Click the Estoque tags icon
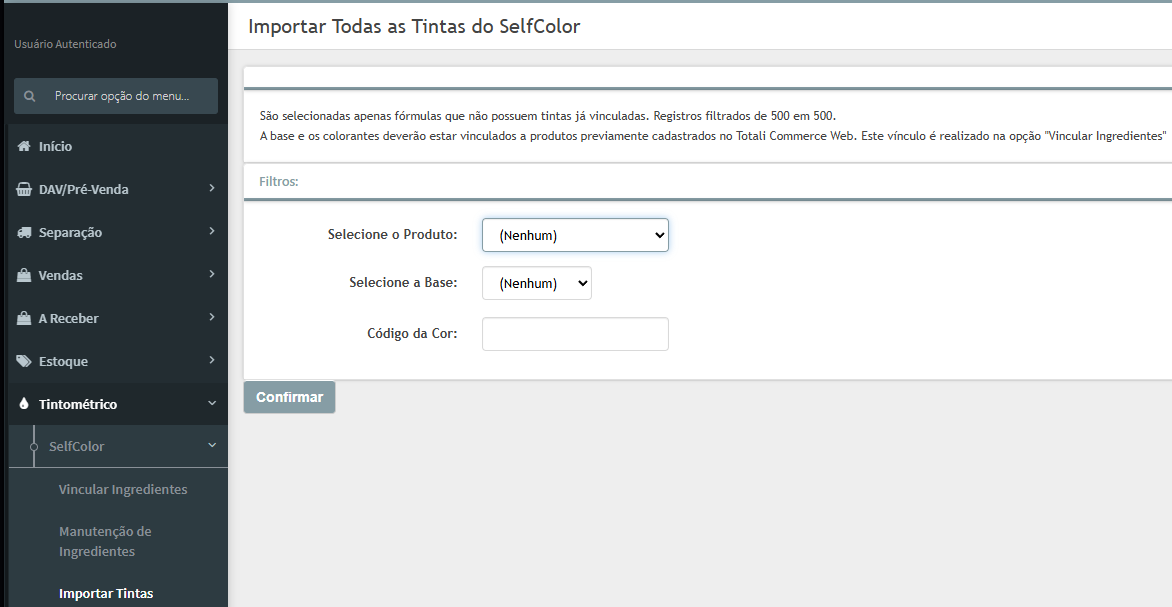The image size is (1172, 607). point(24,361)
